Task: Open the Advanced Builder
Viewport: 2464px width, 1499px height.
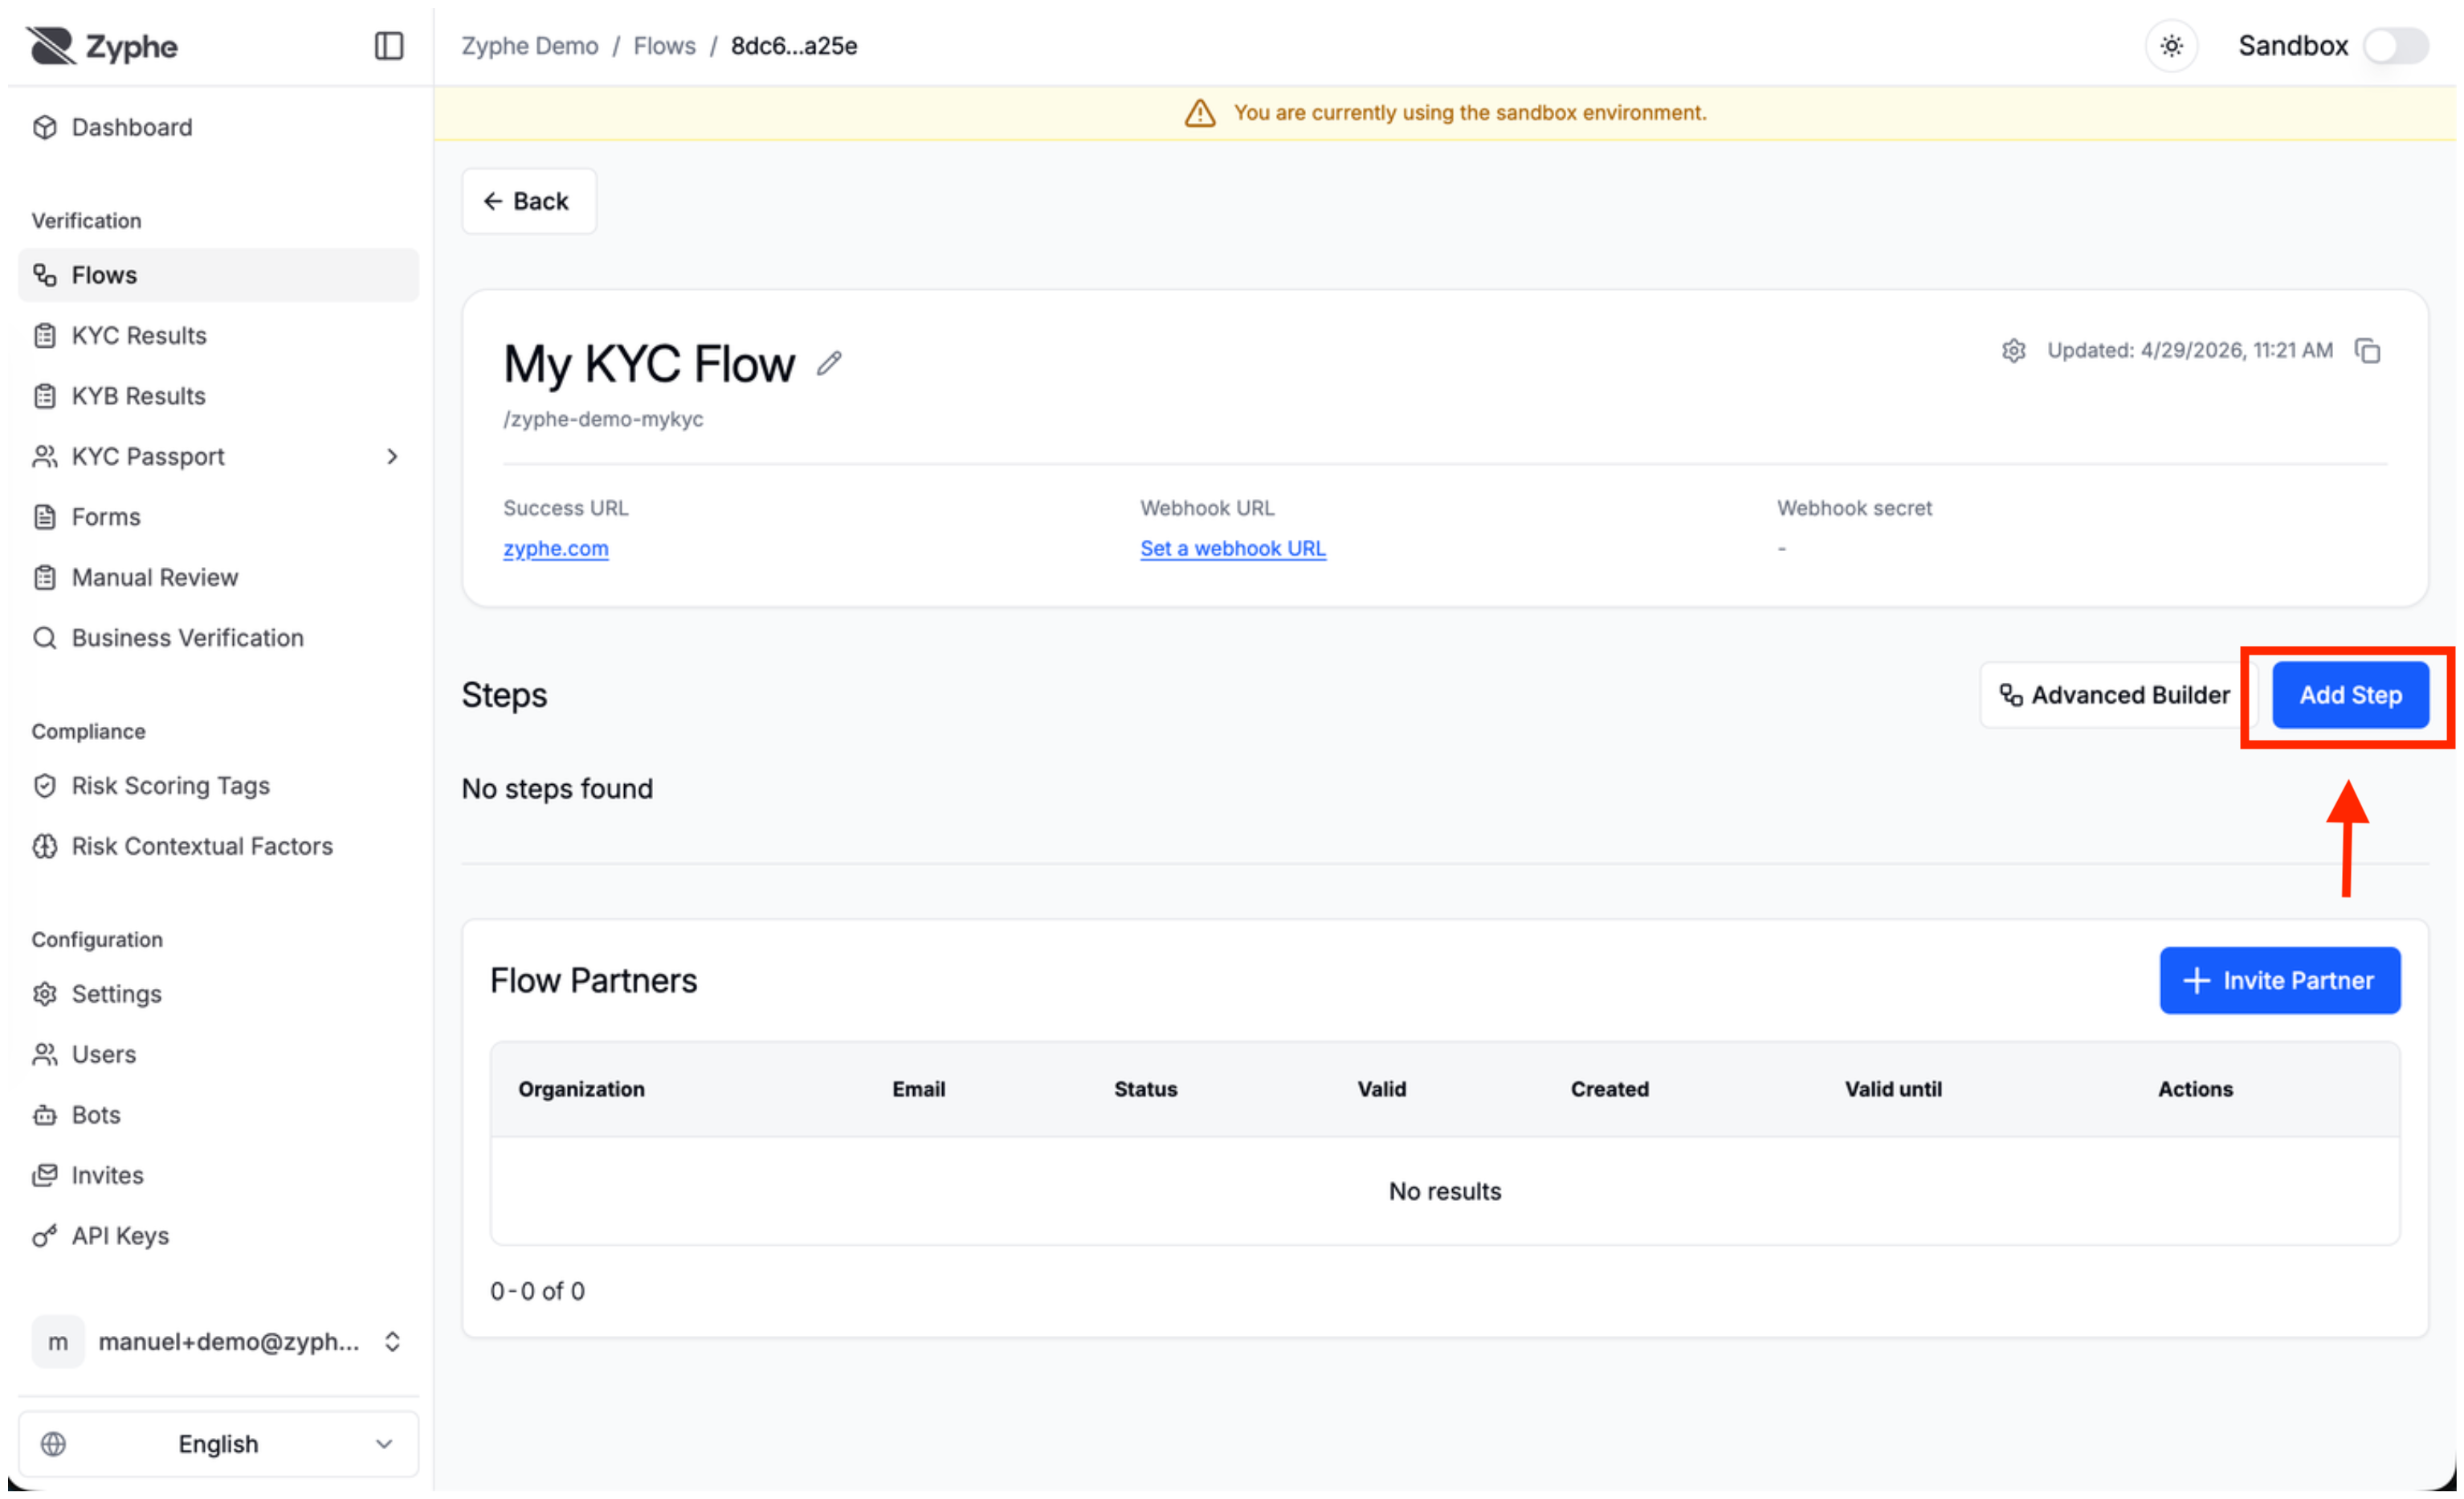Action: 2116,695
